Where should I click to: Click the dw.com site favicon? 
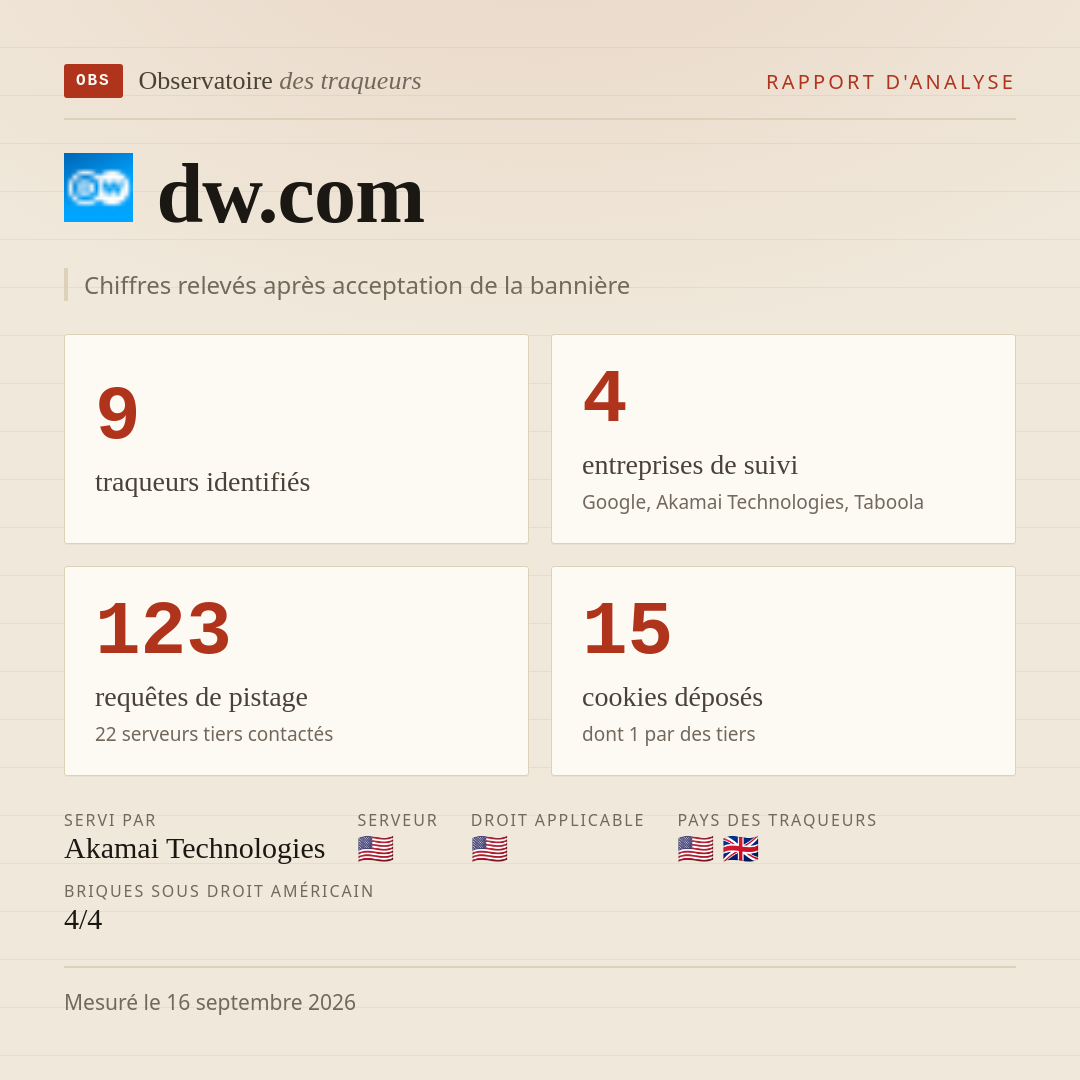pos(98,187)
